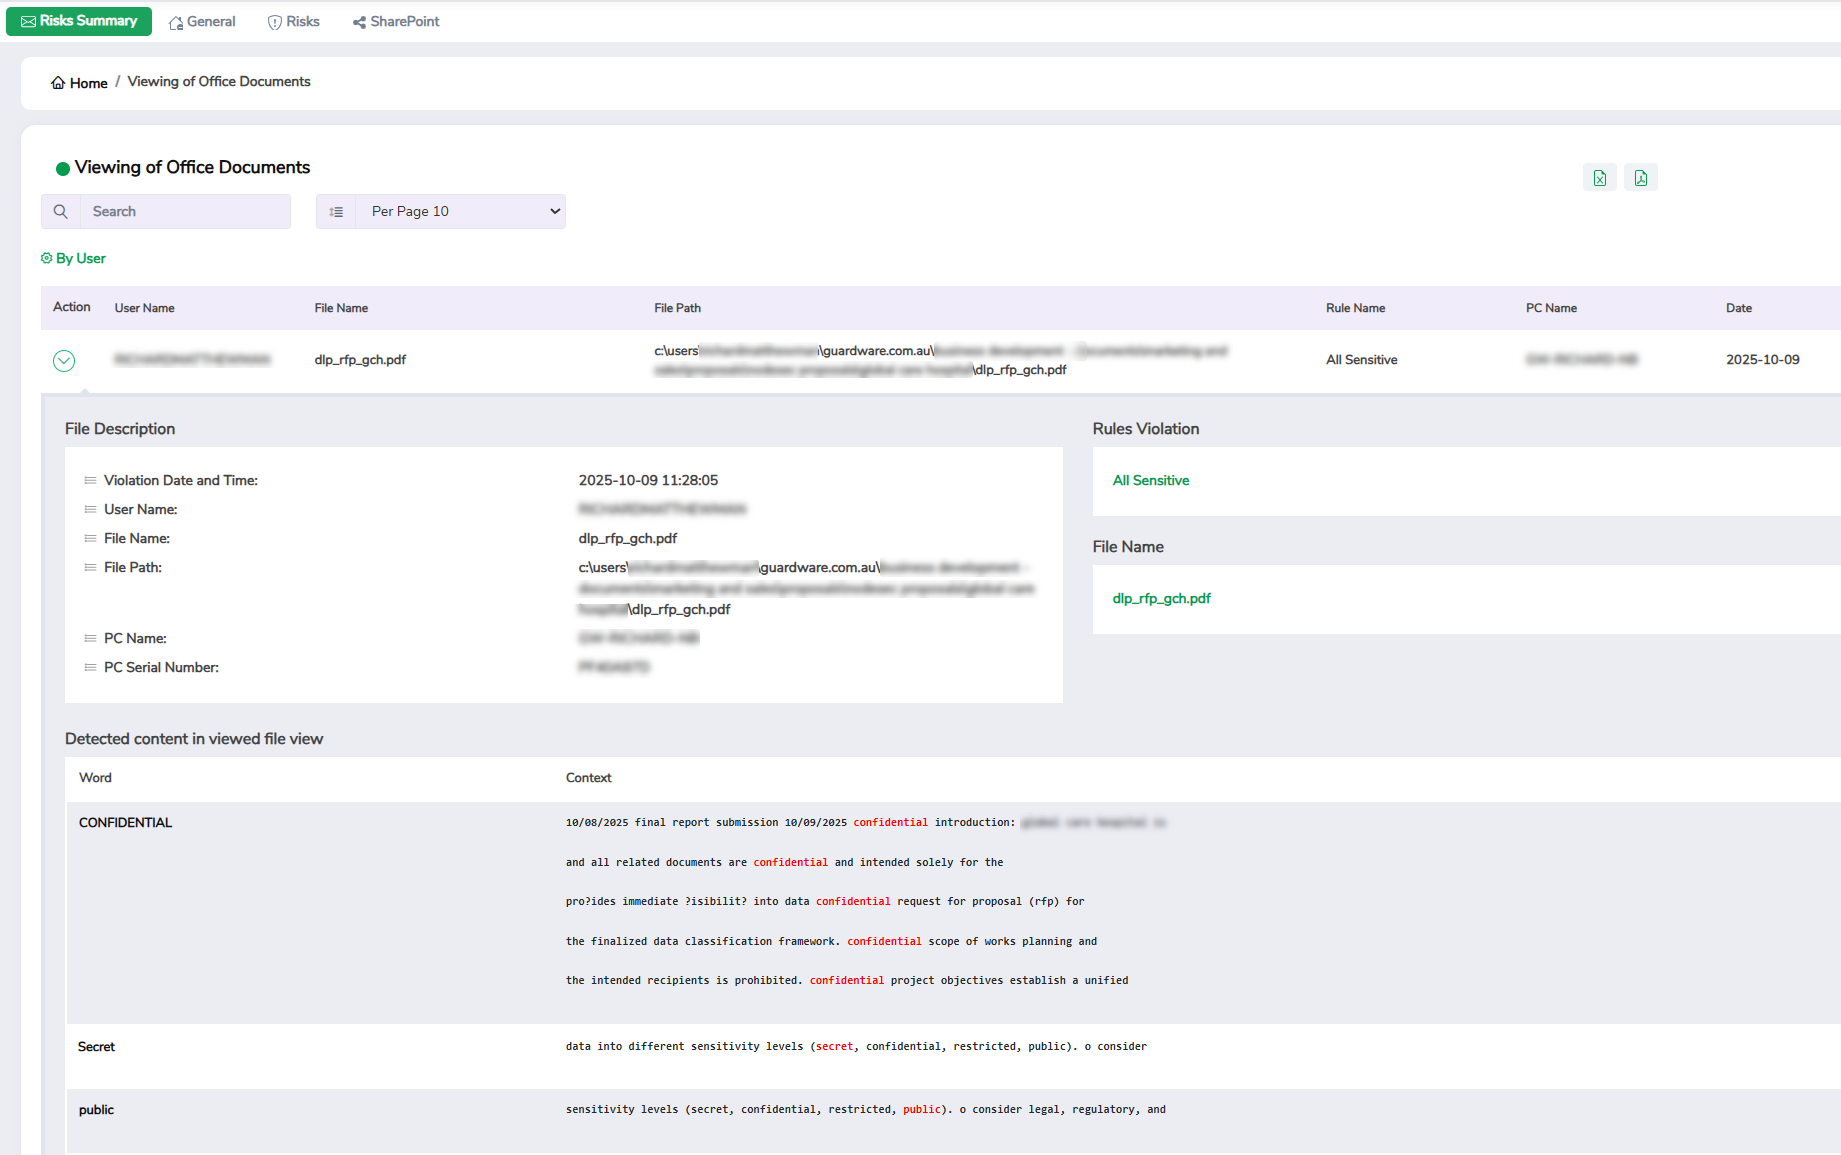Click the search magnifier icon
The height and width of the screenshot is (1155, 1841).
tap(61, 212)
